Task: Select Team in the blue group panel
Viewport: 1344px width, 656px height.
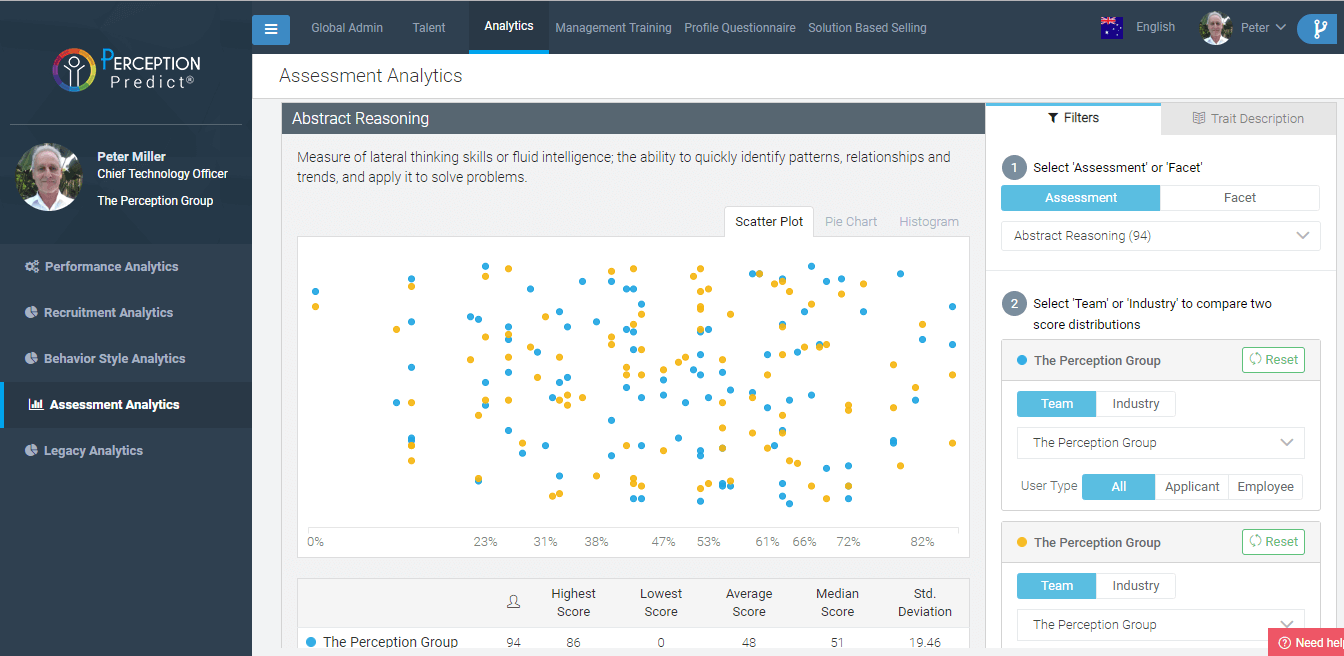Action: pyautogui.click(x=1057, y=404)
